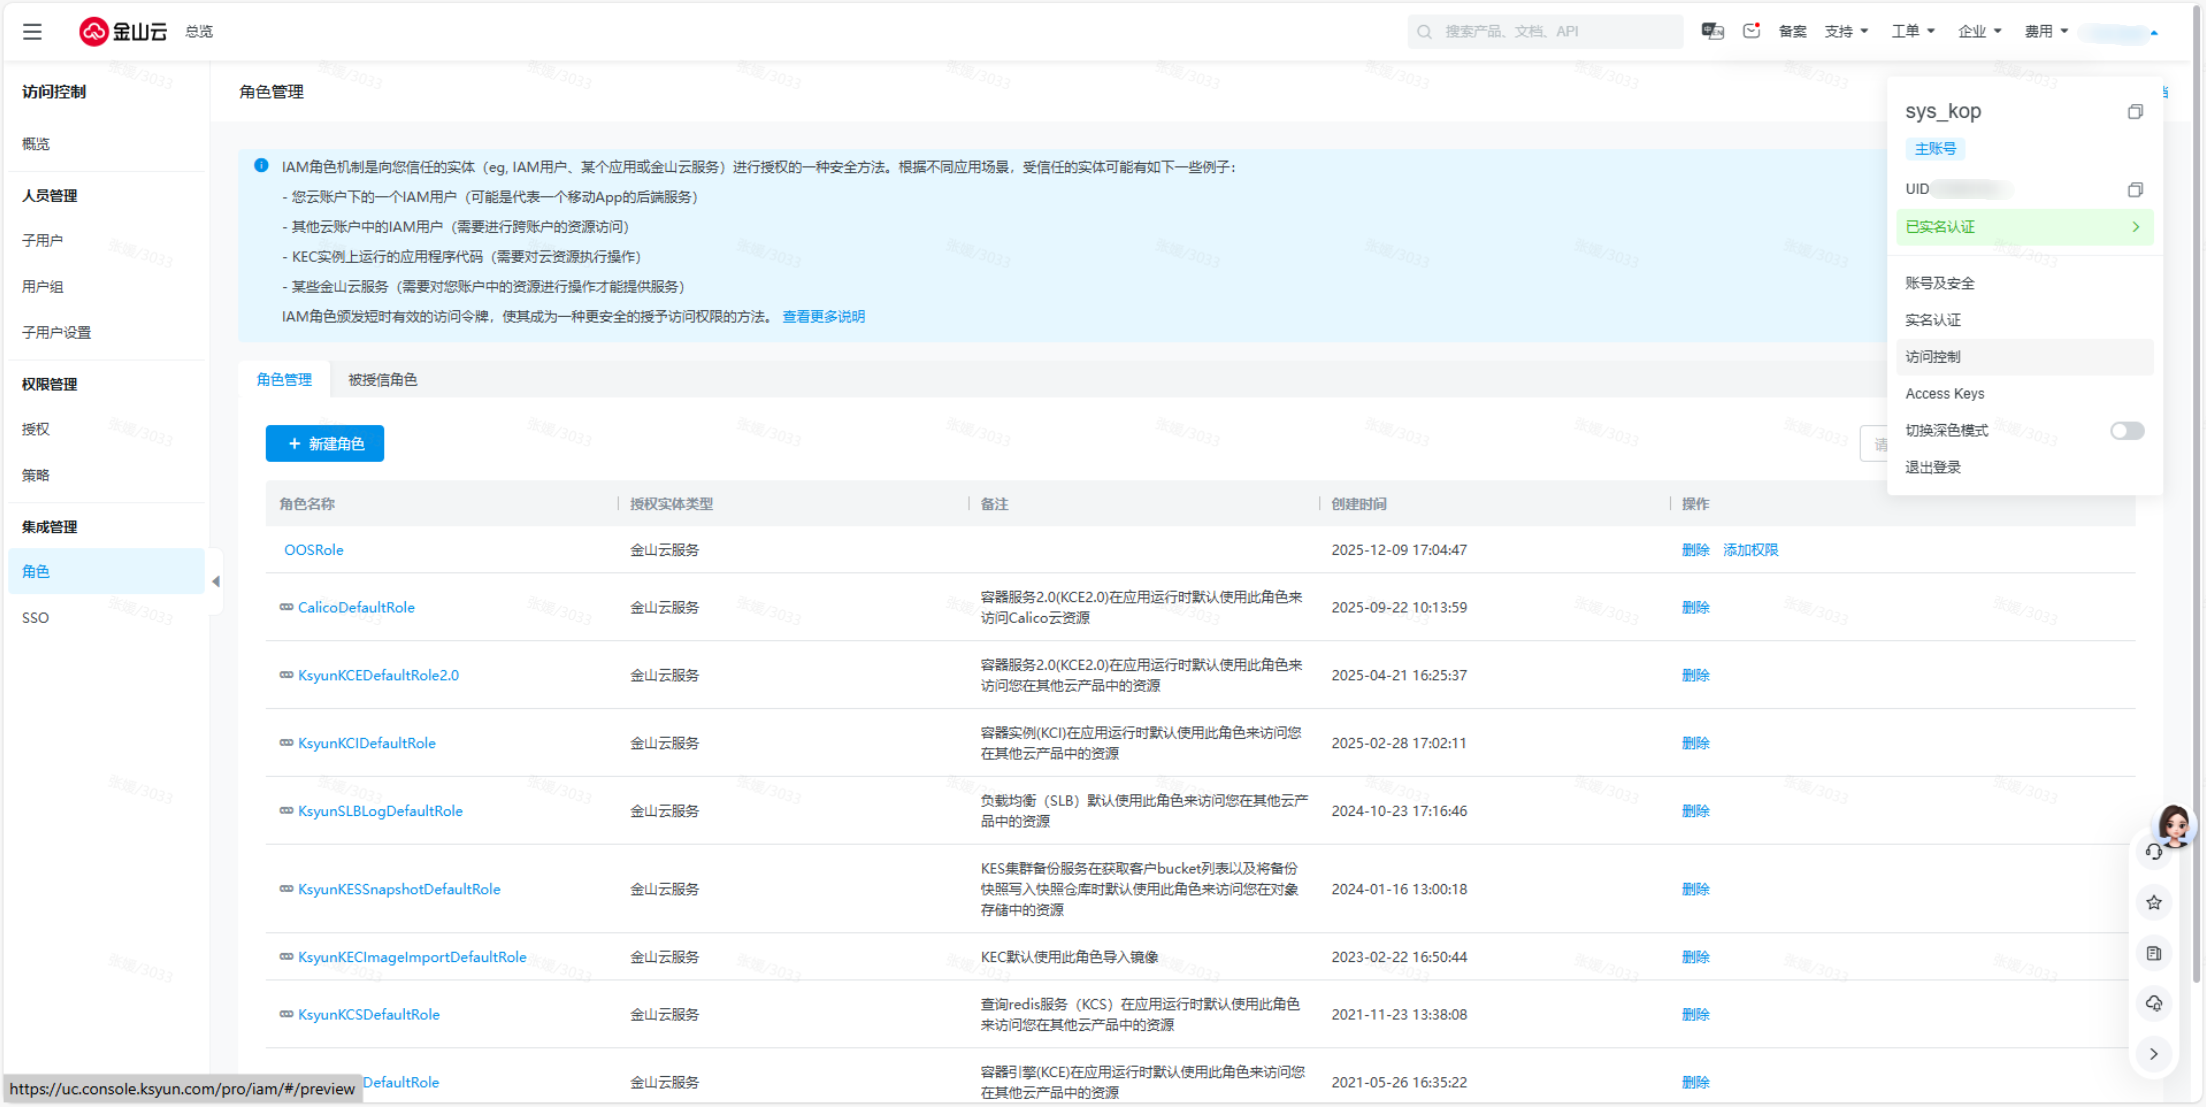Switch to the 被授信角色 tab
Image resolution: width=2206 pixels, height=1107 pixels.
382,380
